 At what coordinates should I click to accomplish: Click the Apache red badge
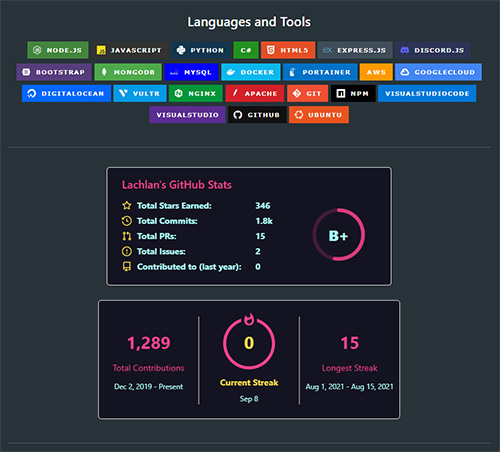[255, 93]
